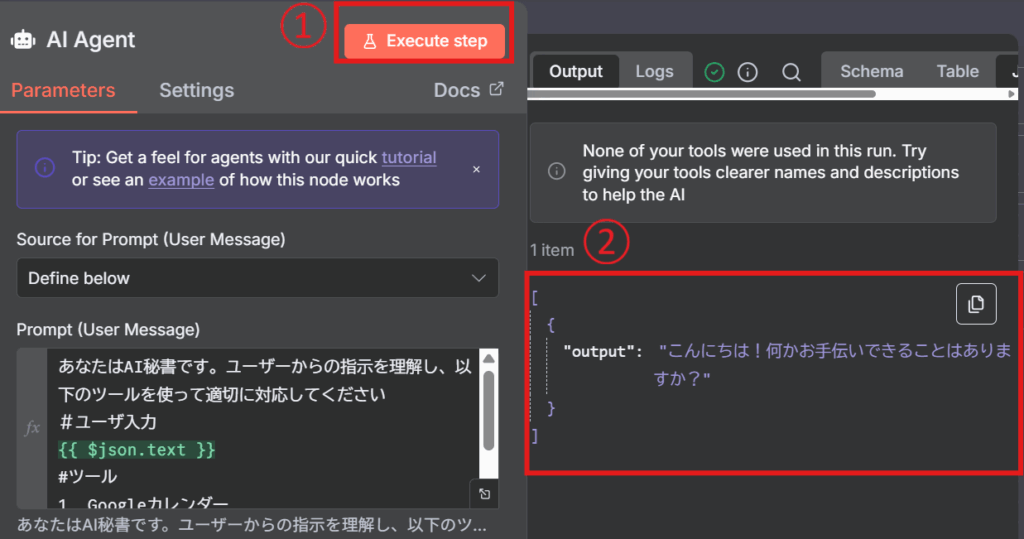1024x539 pixels.
Task: Open the agents tutorial link in tip
Action: click(x=408, y=157)
